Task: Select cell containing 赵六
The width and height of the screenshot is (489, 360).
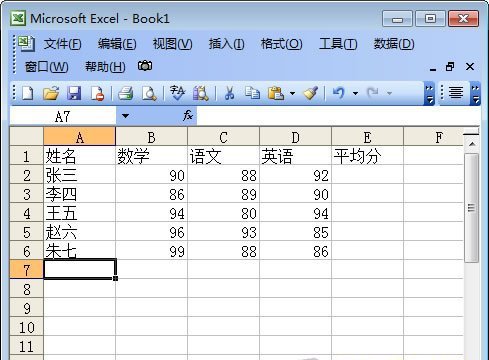Action: 79,231
